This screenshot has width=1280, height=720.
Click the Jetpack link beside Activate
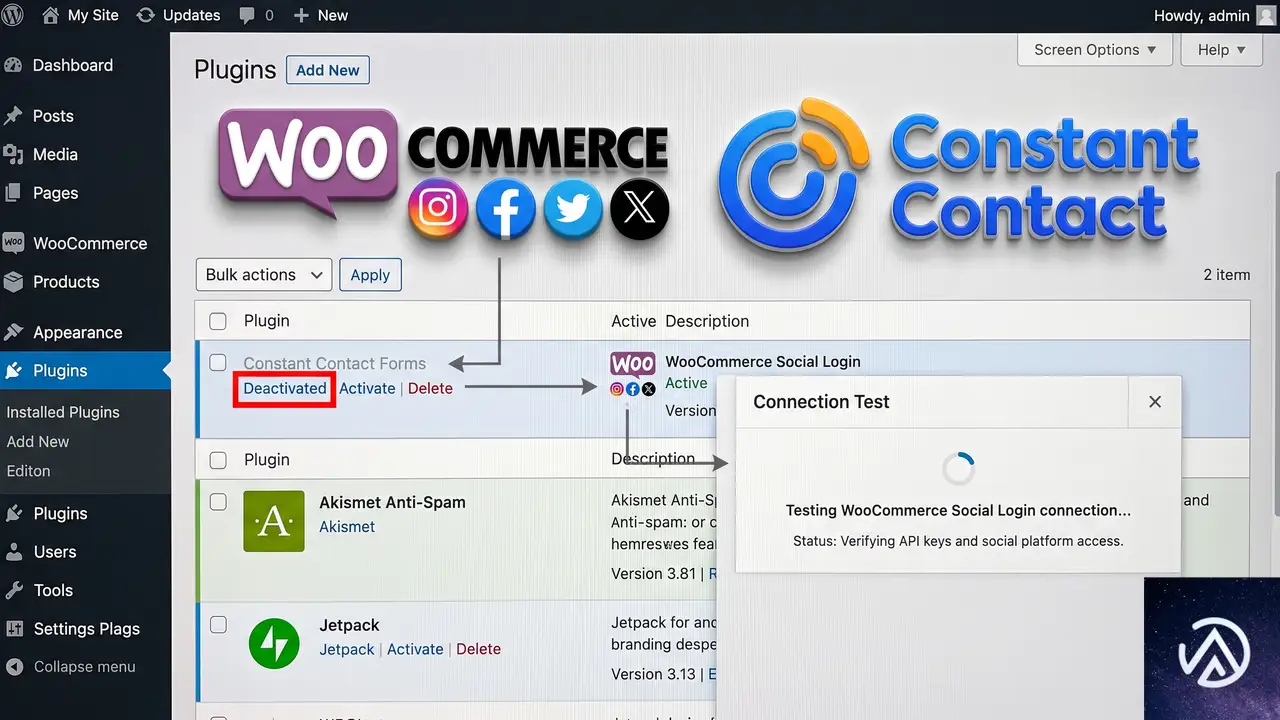pyautogui.click(x=347, y=649)
